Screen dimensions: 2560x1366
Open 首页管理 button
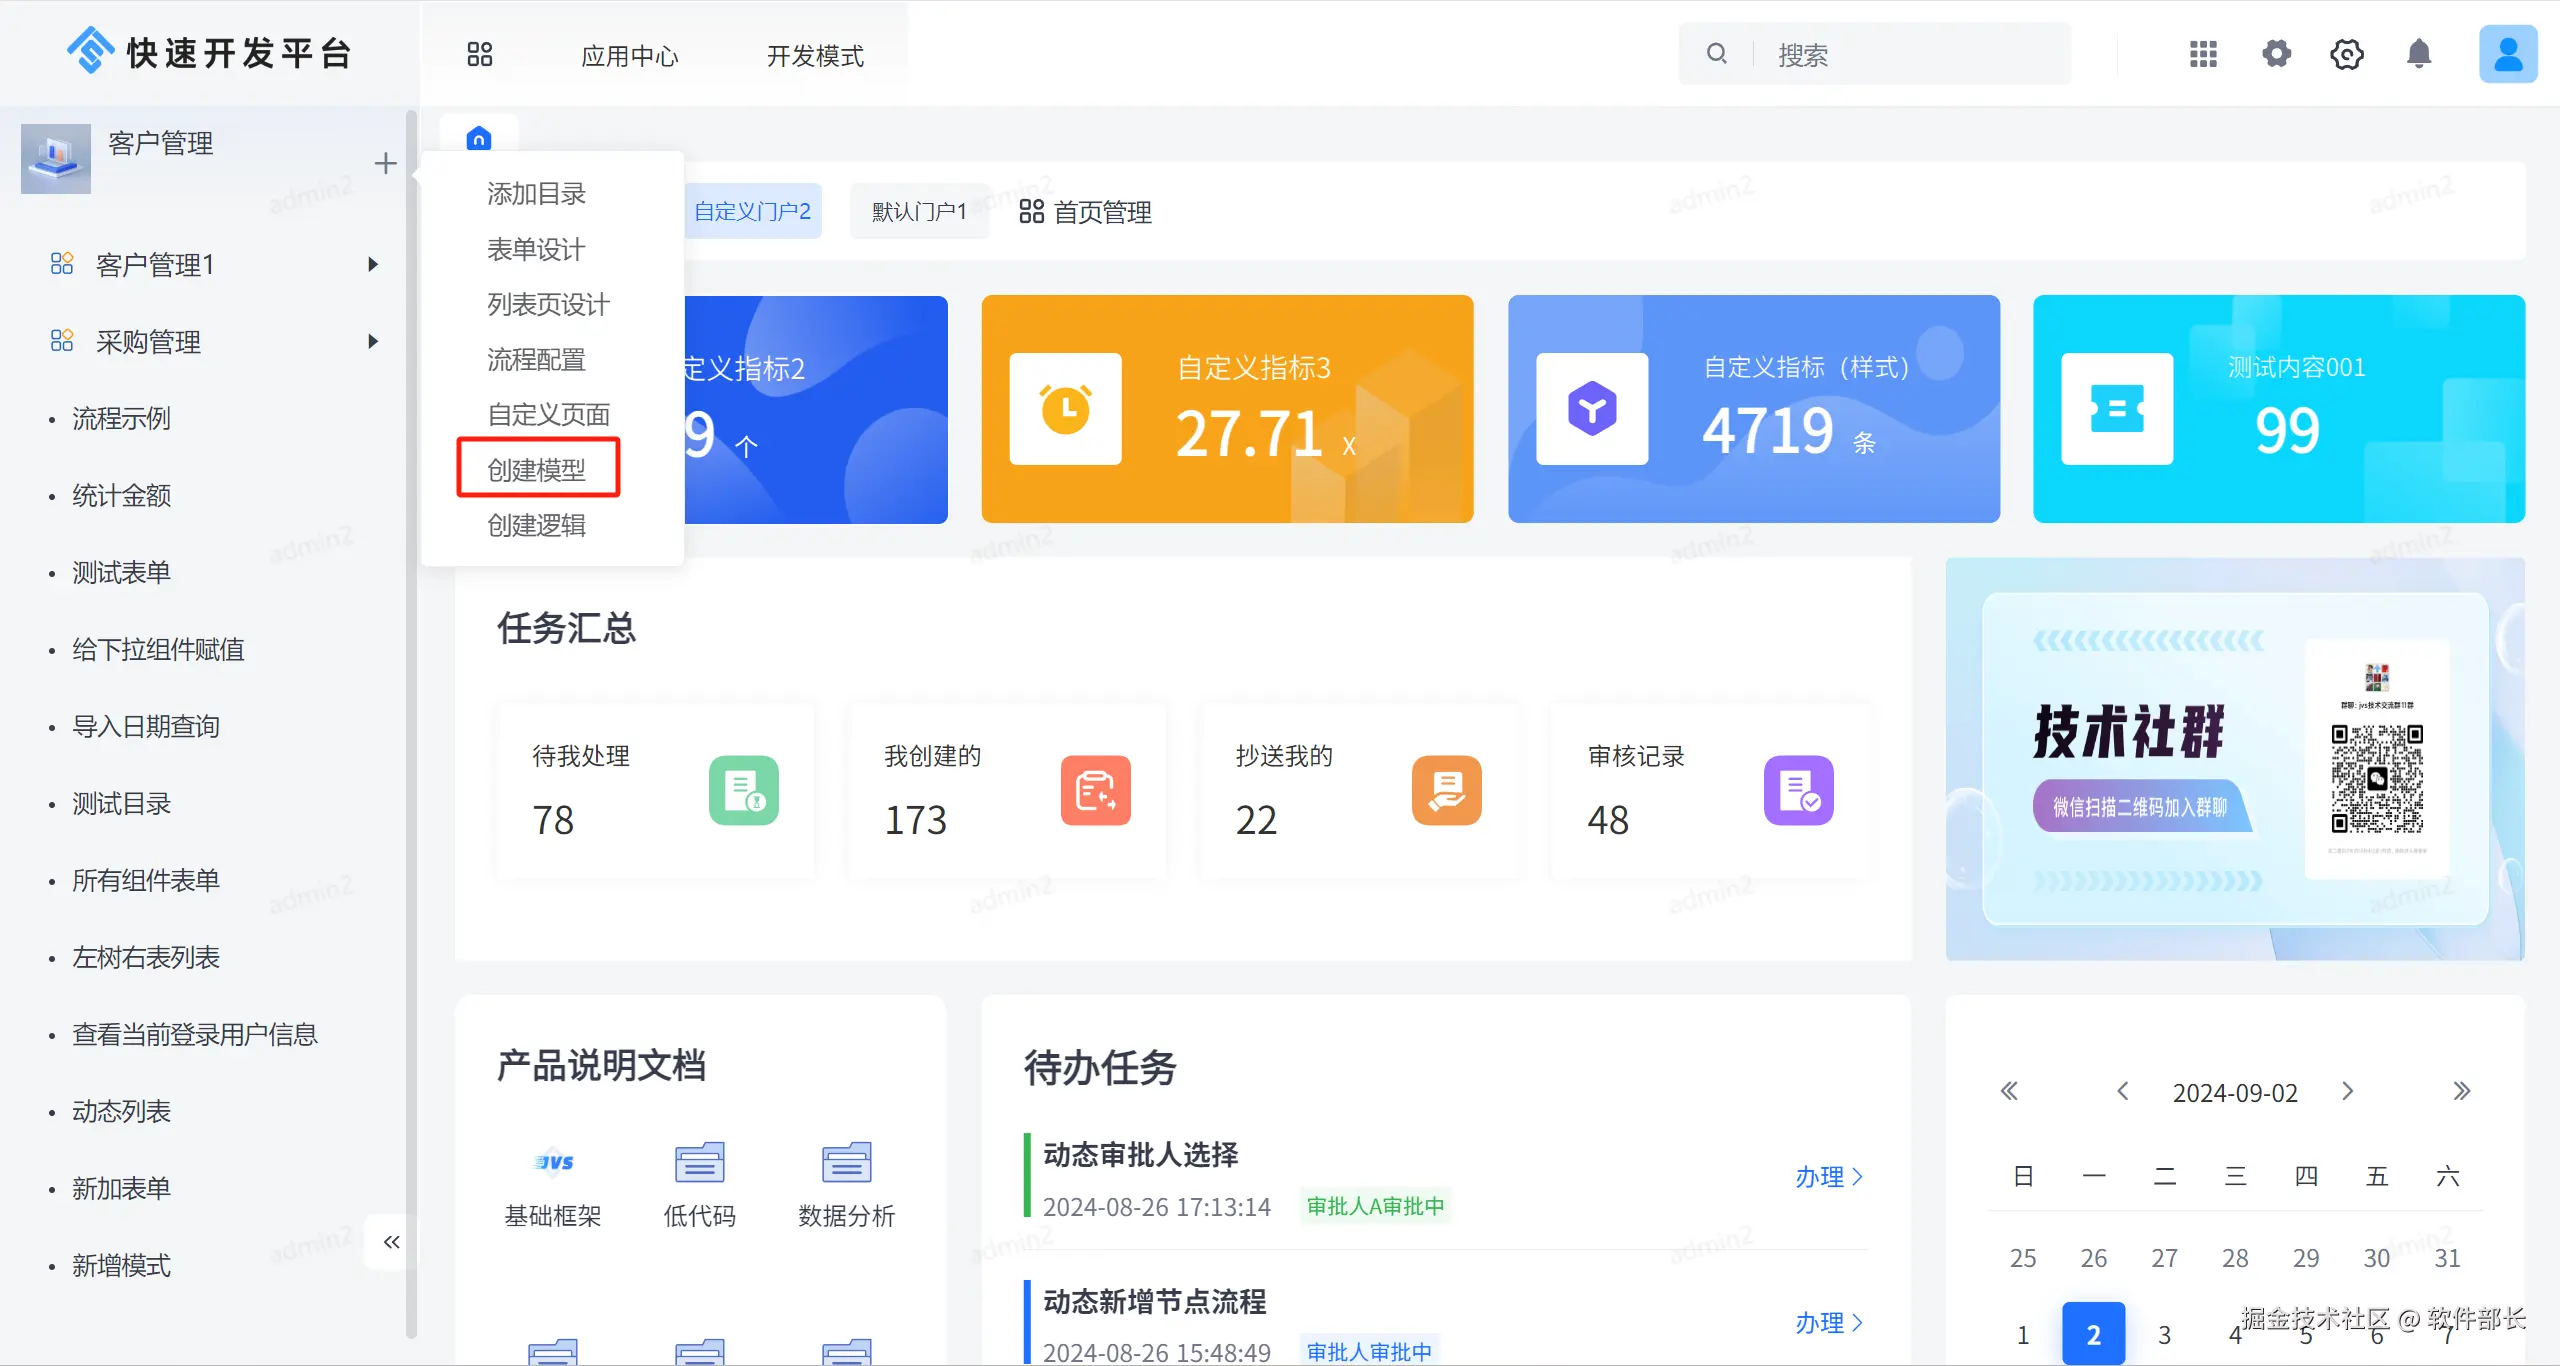pos(1085,212)
